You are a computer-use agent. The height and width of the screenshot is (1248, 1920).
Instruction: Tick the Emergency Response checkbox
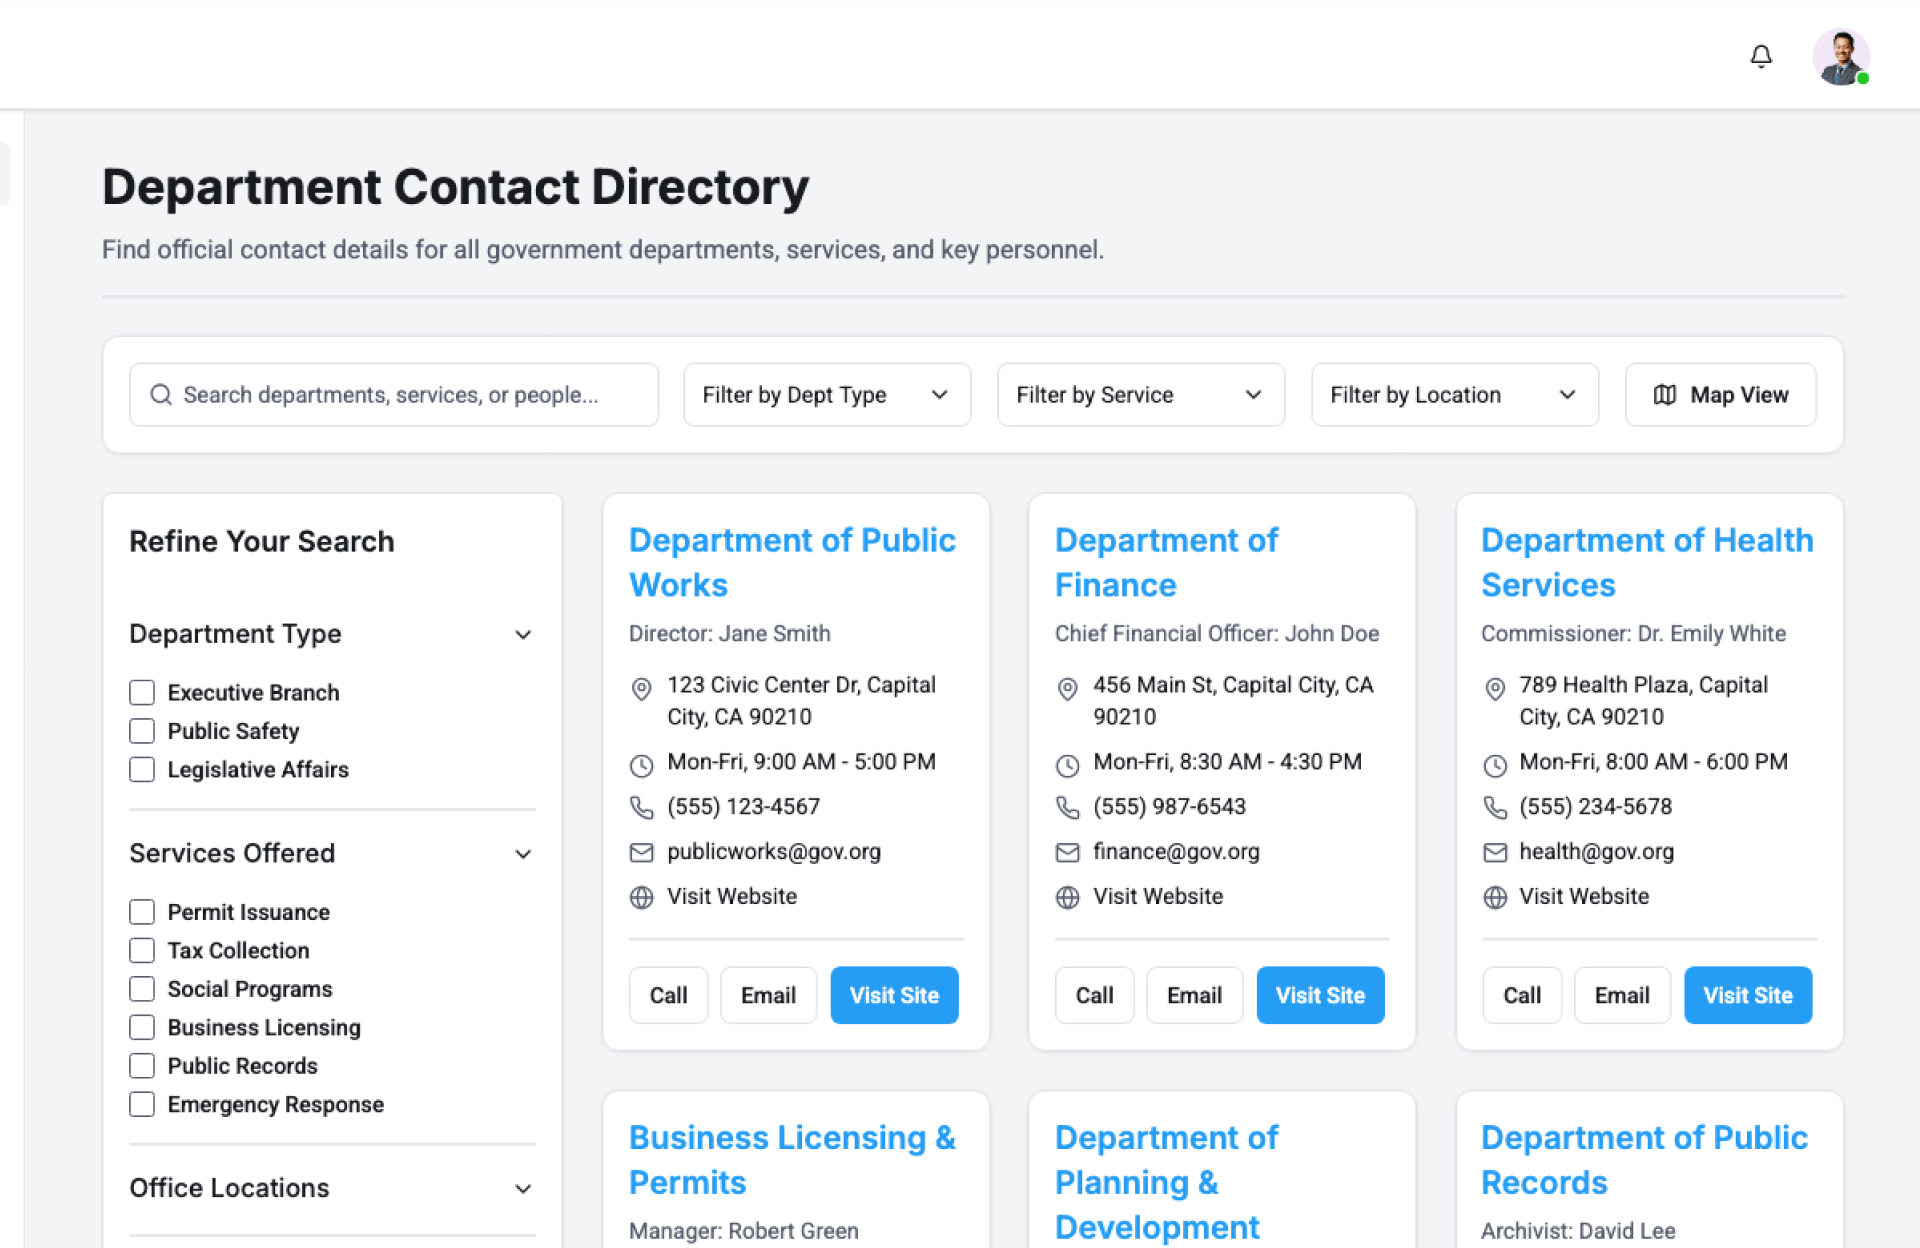[142, 1105]
